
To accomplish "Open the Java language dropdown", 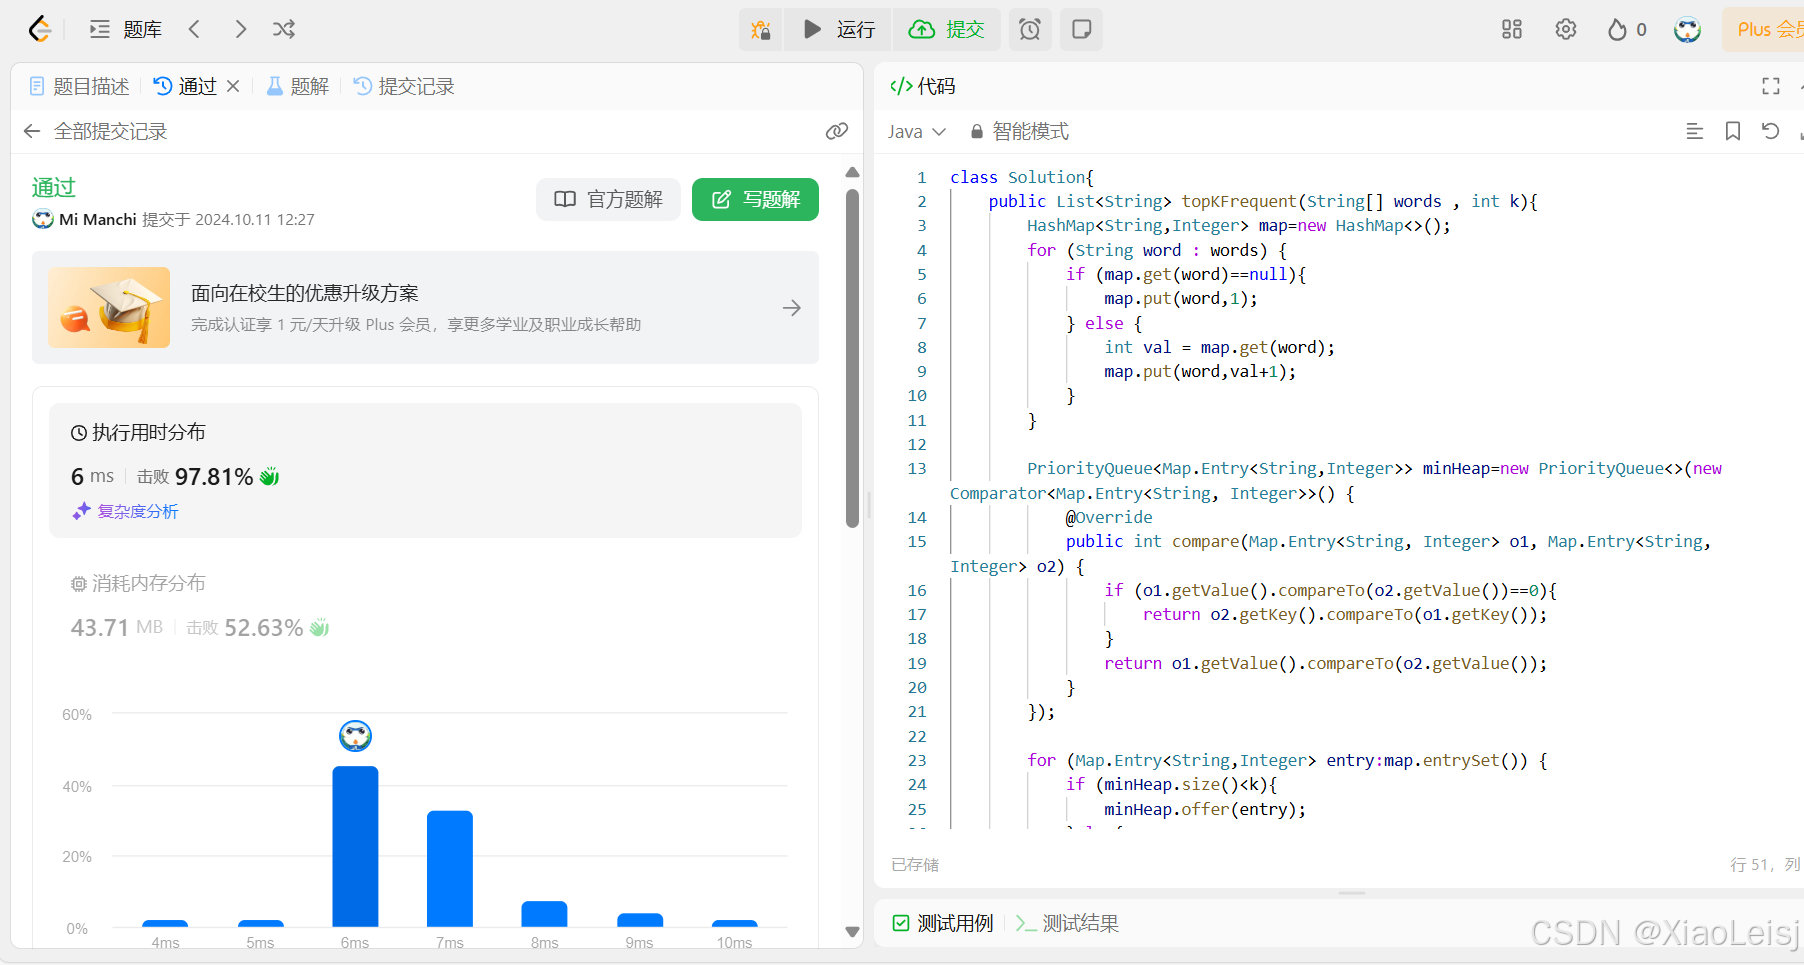I will tap(916, 131).
